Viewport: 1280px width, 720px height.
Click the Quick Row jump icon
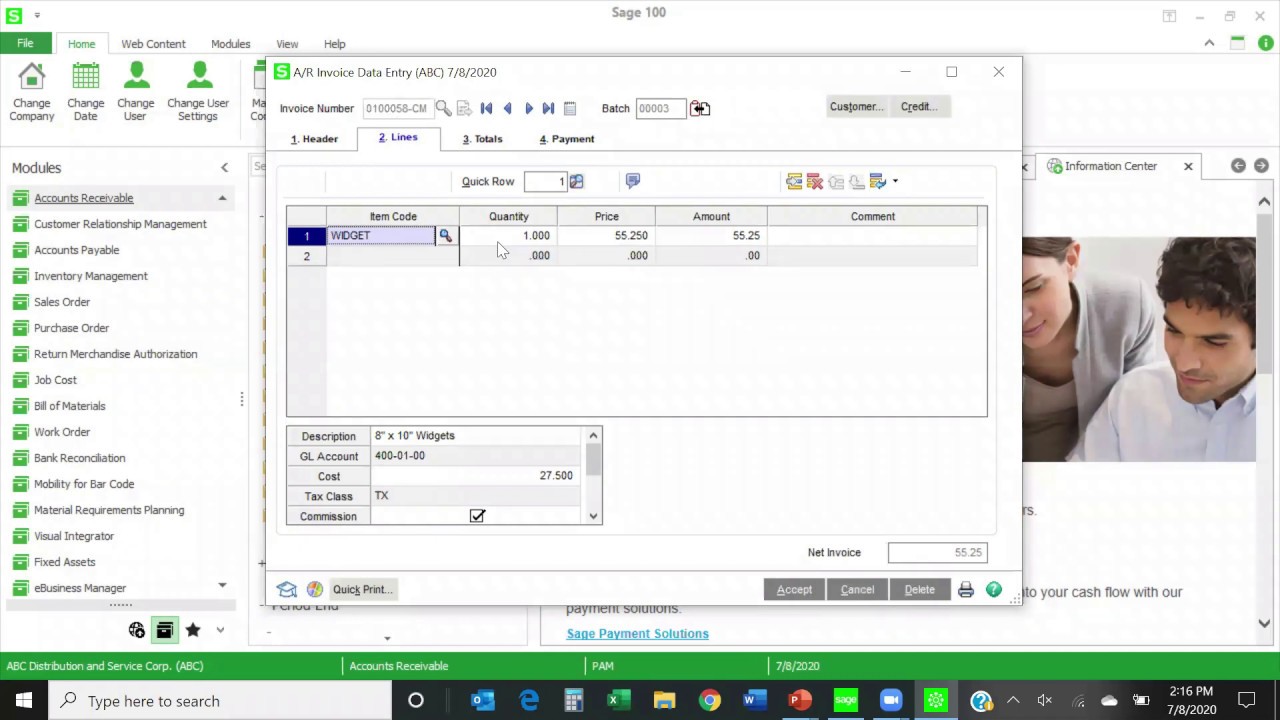(576, 181)
